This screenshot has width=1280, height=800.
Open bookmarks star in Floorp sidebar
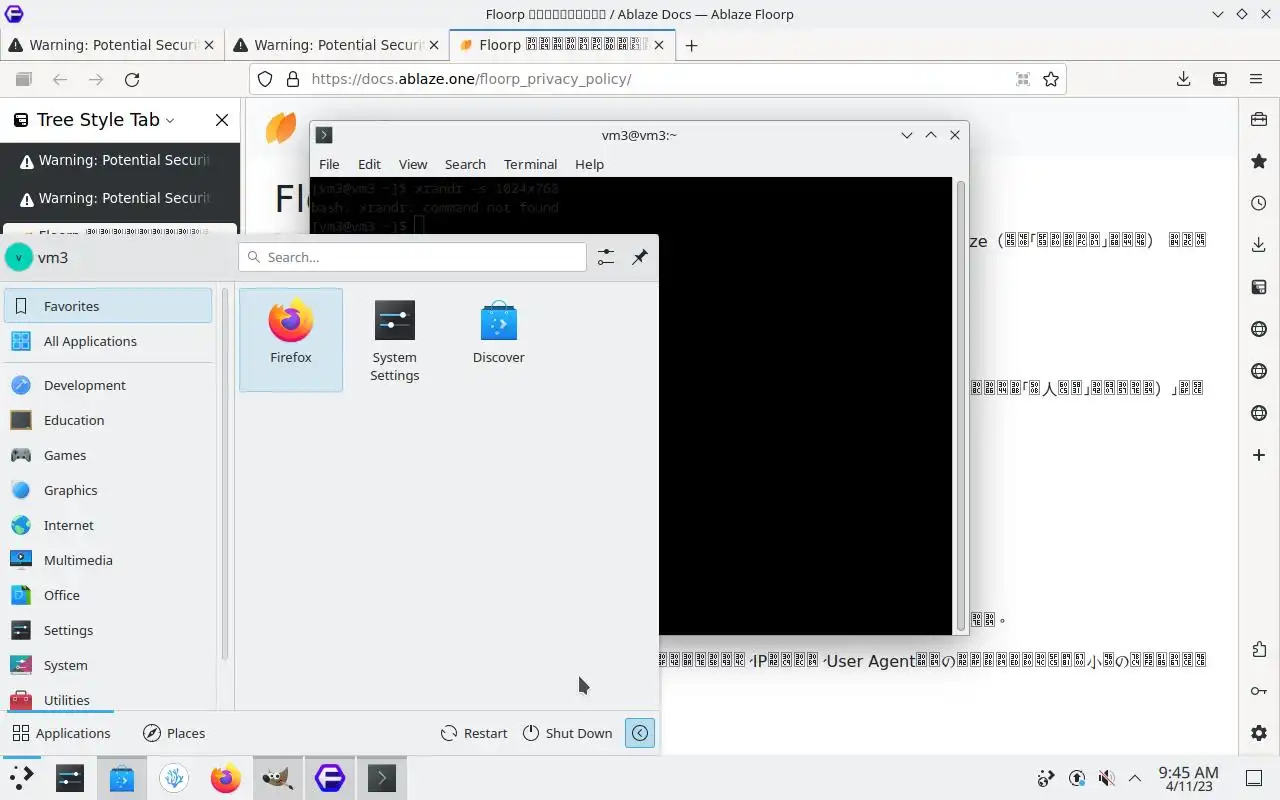[1259, 161]
